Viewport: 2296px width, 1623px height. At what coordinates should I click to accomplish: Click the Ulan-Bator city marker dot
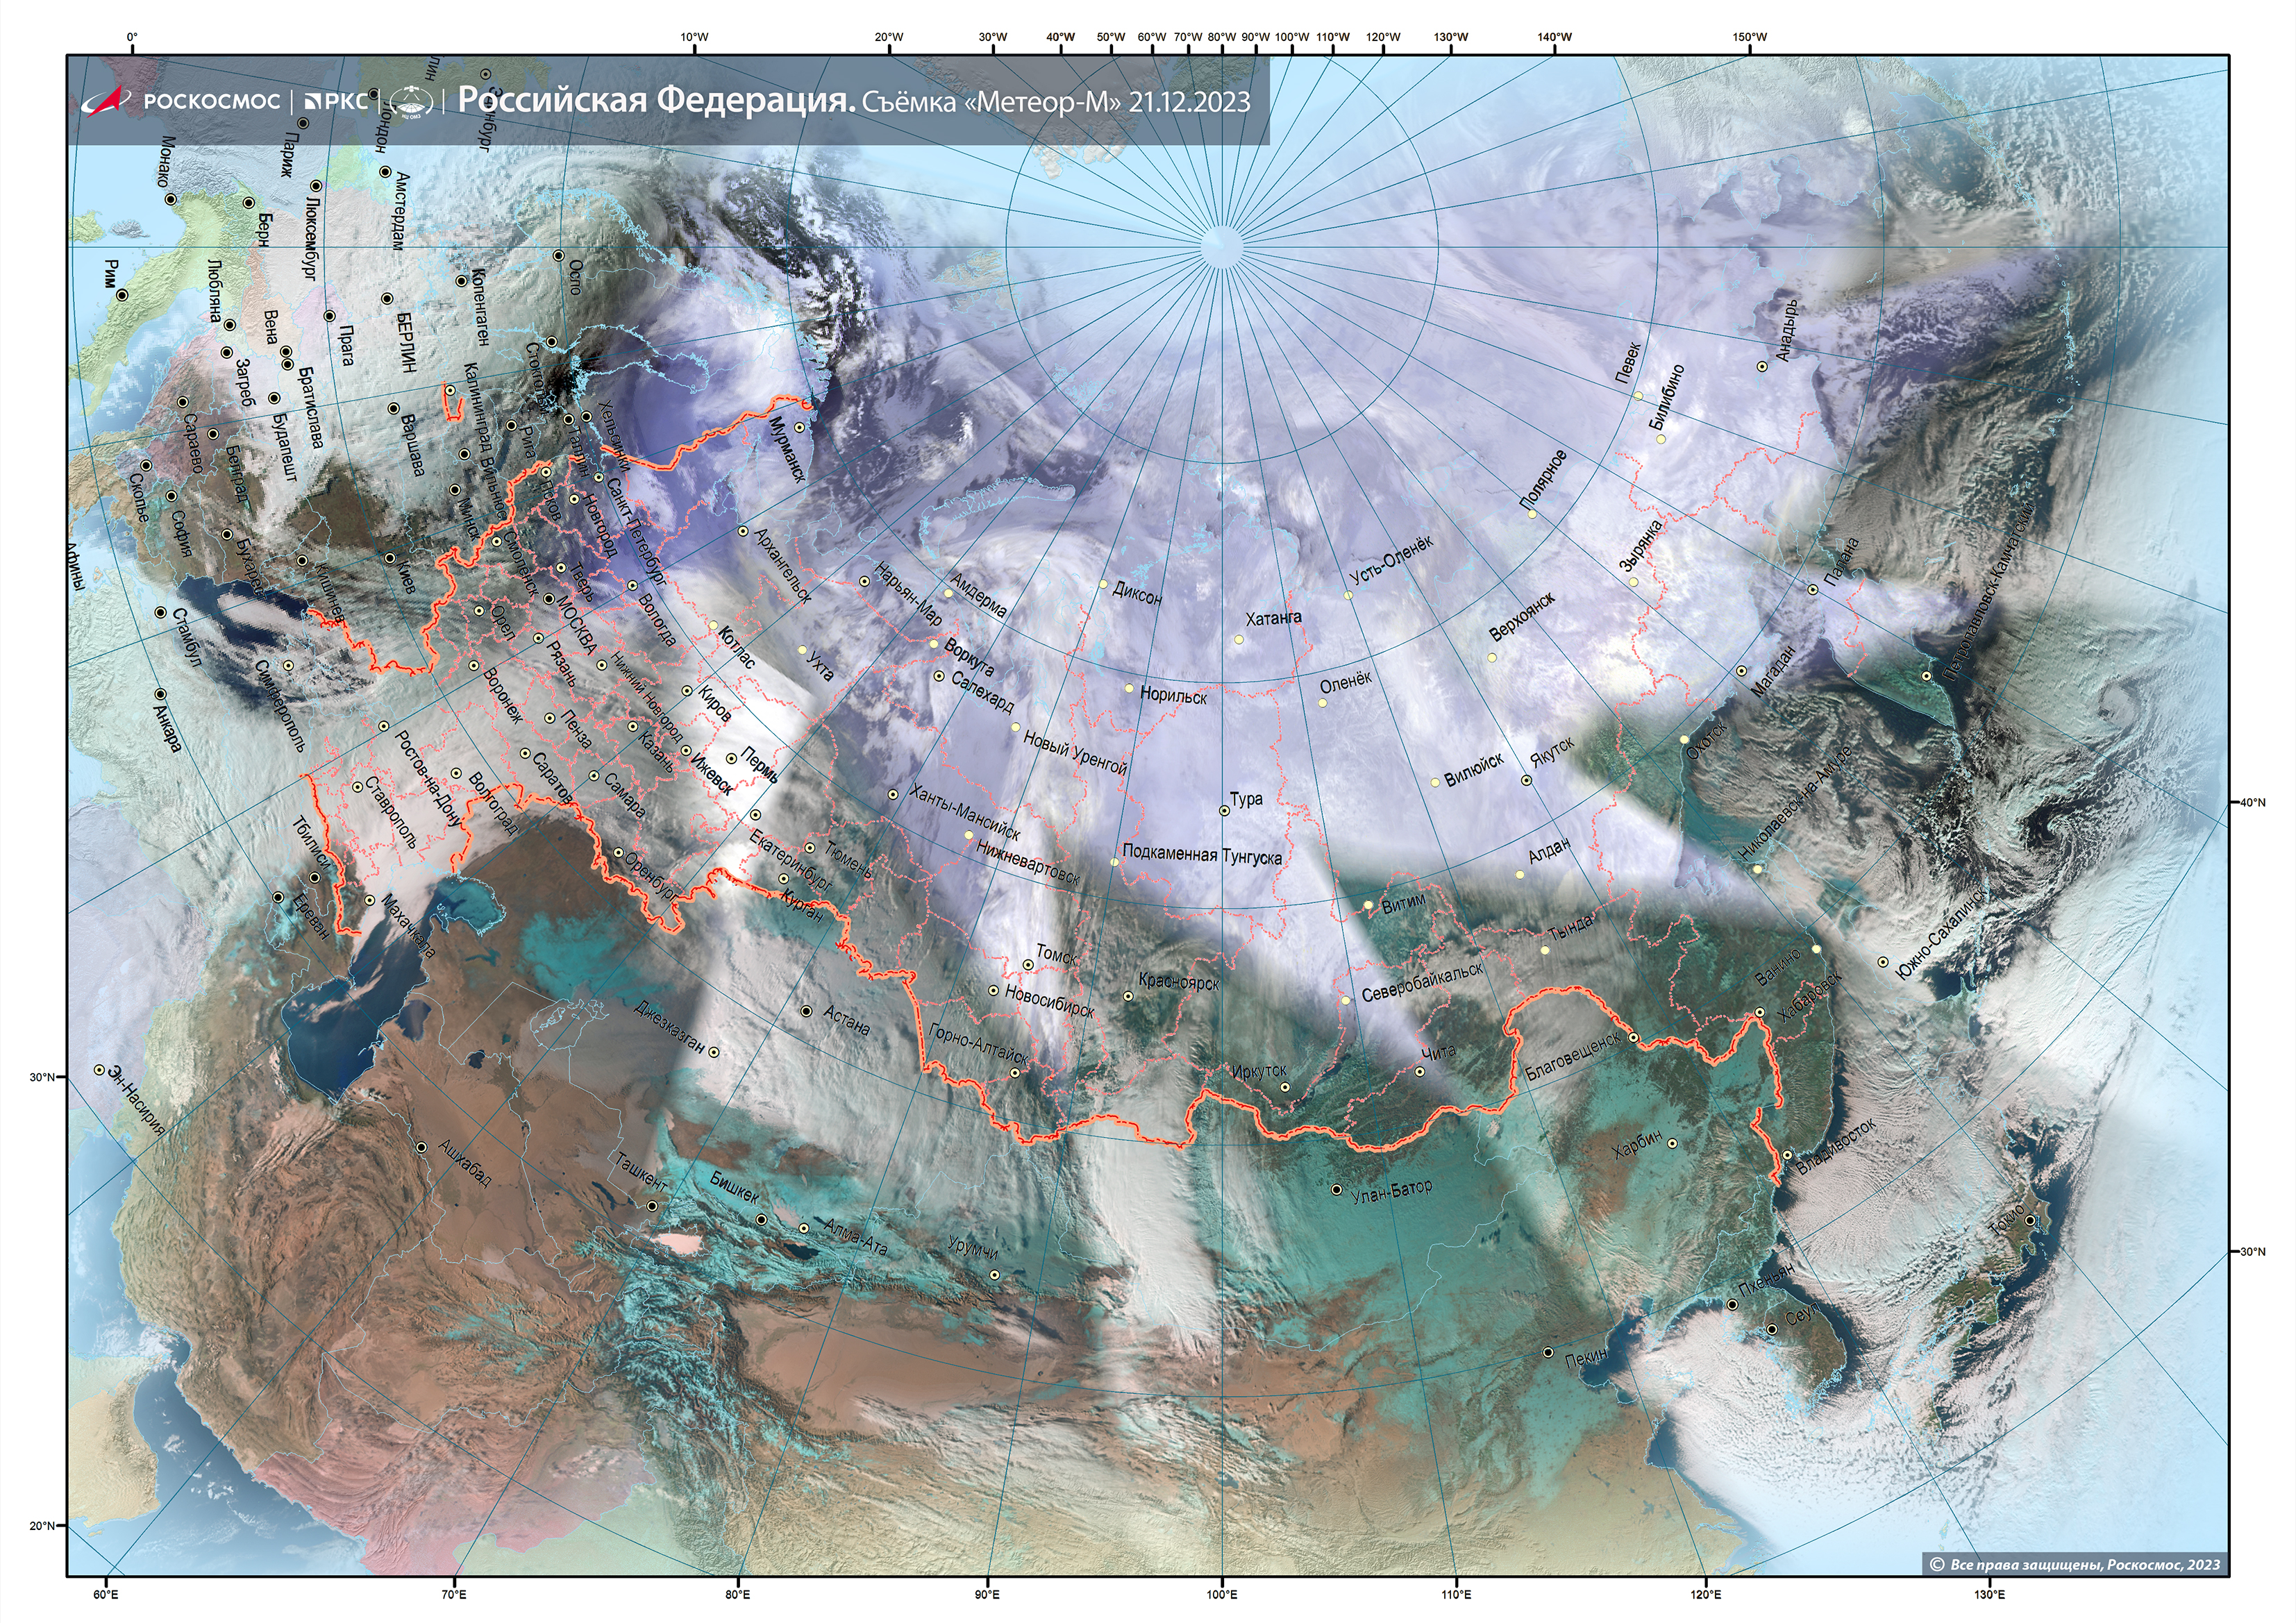(1337, 1190)
